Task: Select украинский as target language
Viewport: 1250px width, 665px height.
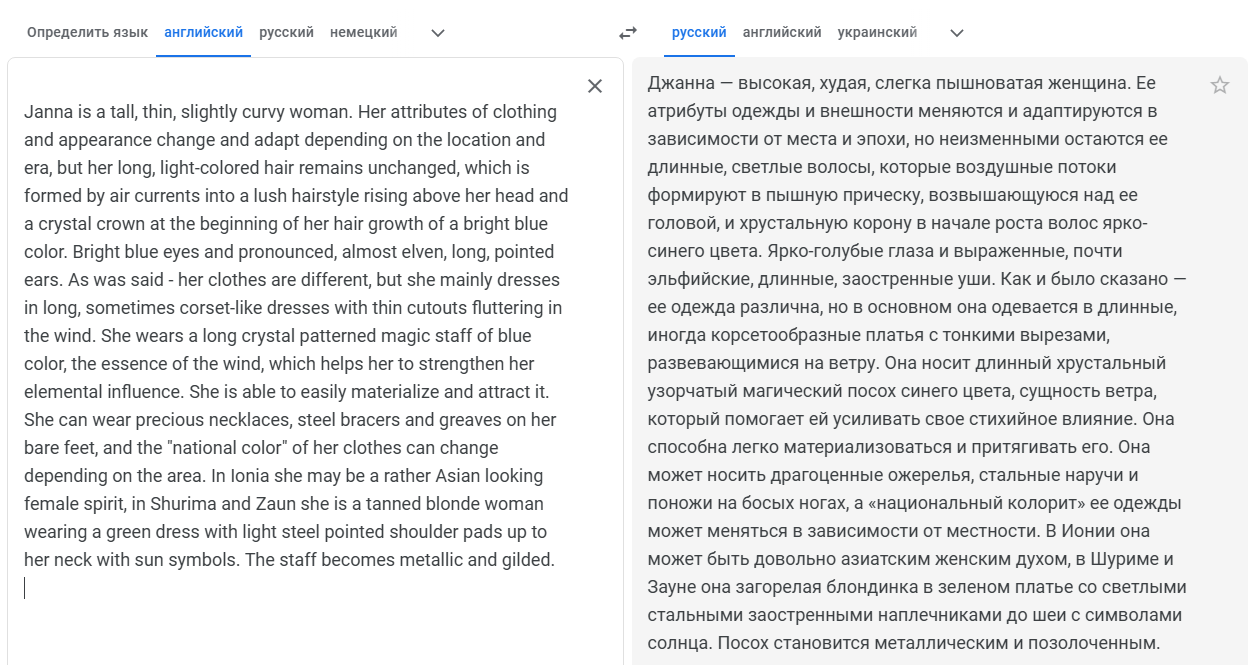Action: point(877,32)
